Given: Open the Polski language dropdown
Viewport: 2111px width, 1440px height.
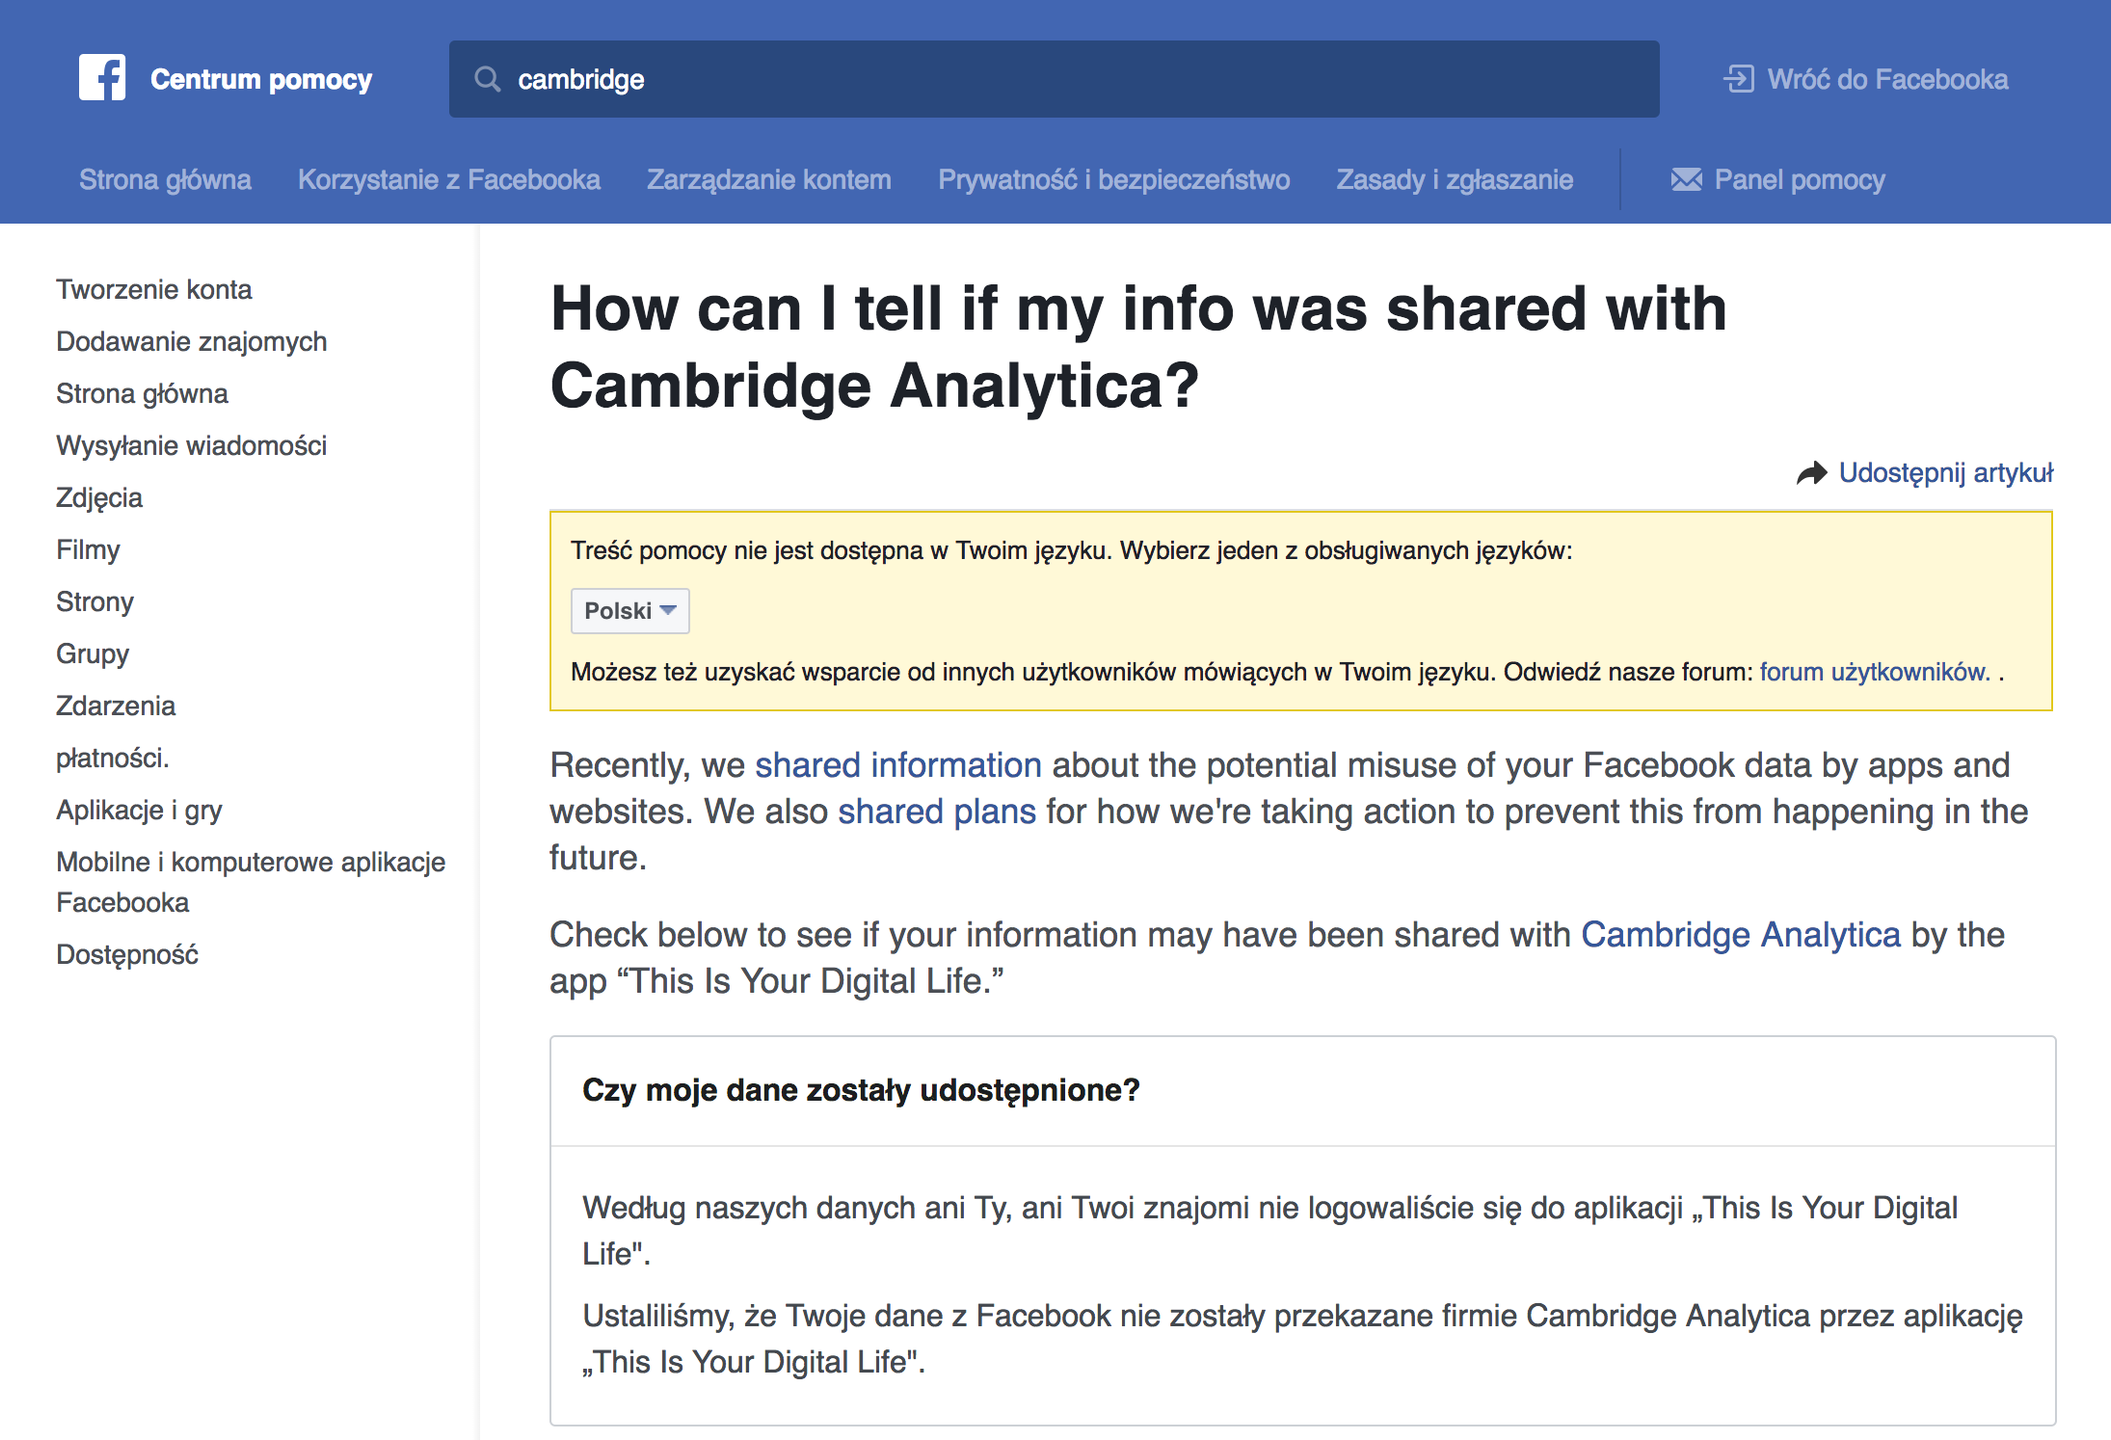Looking at the screenshot, I should [x=629, y=611].
